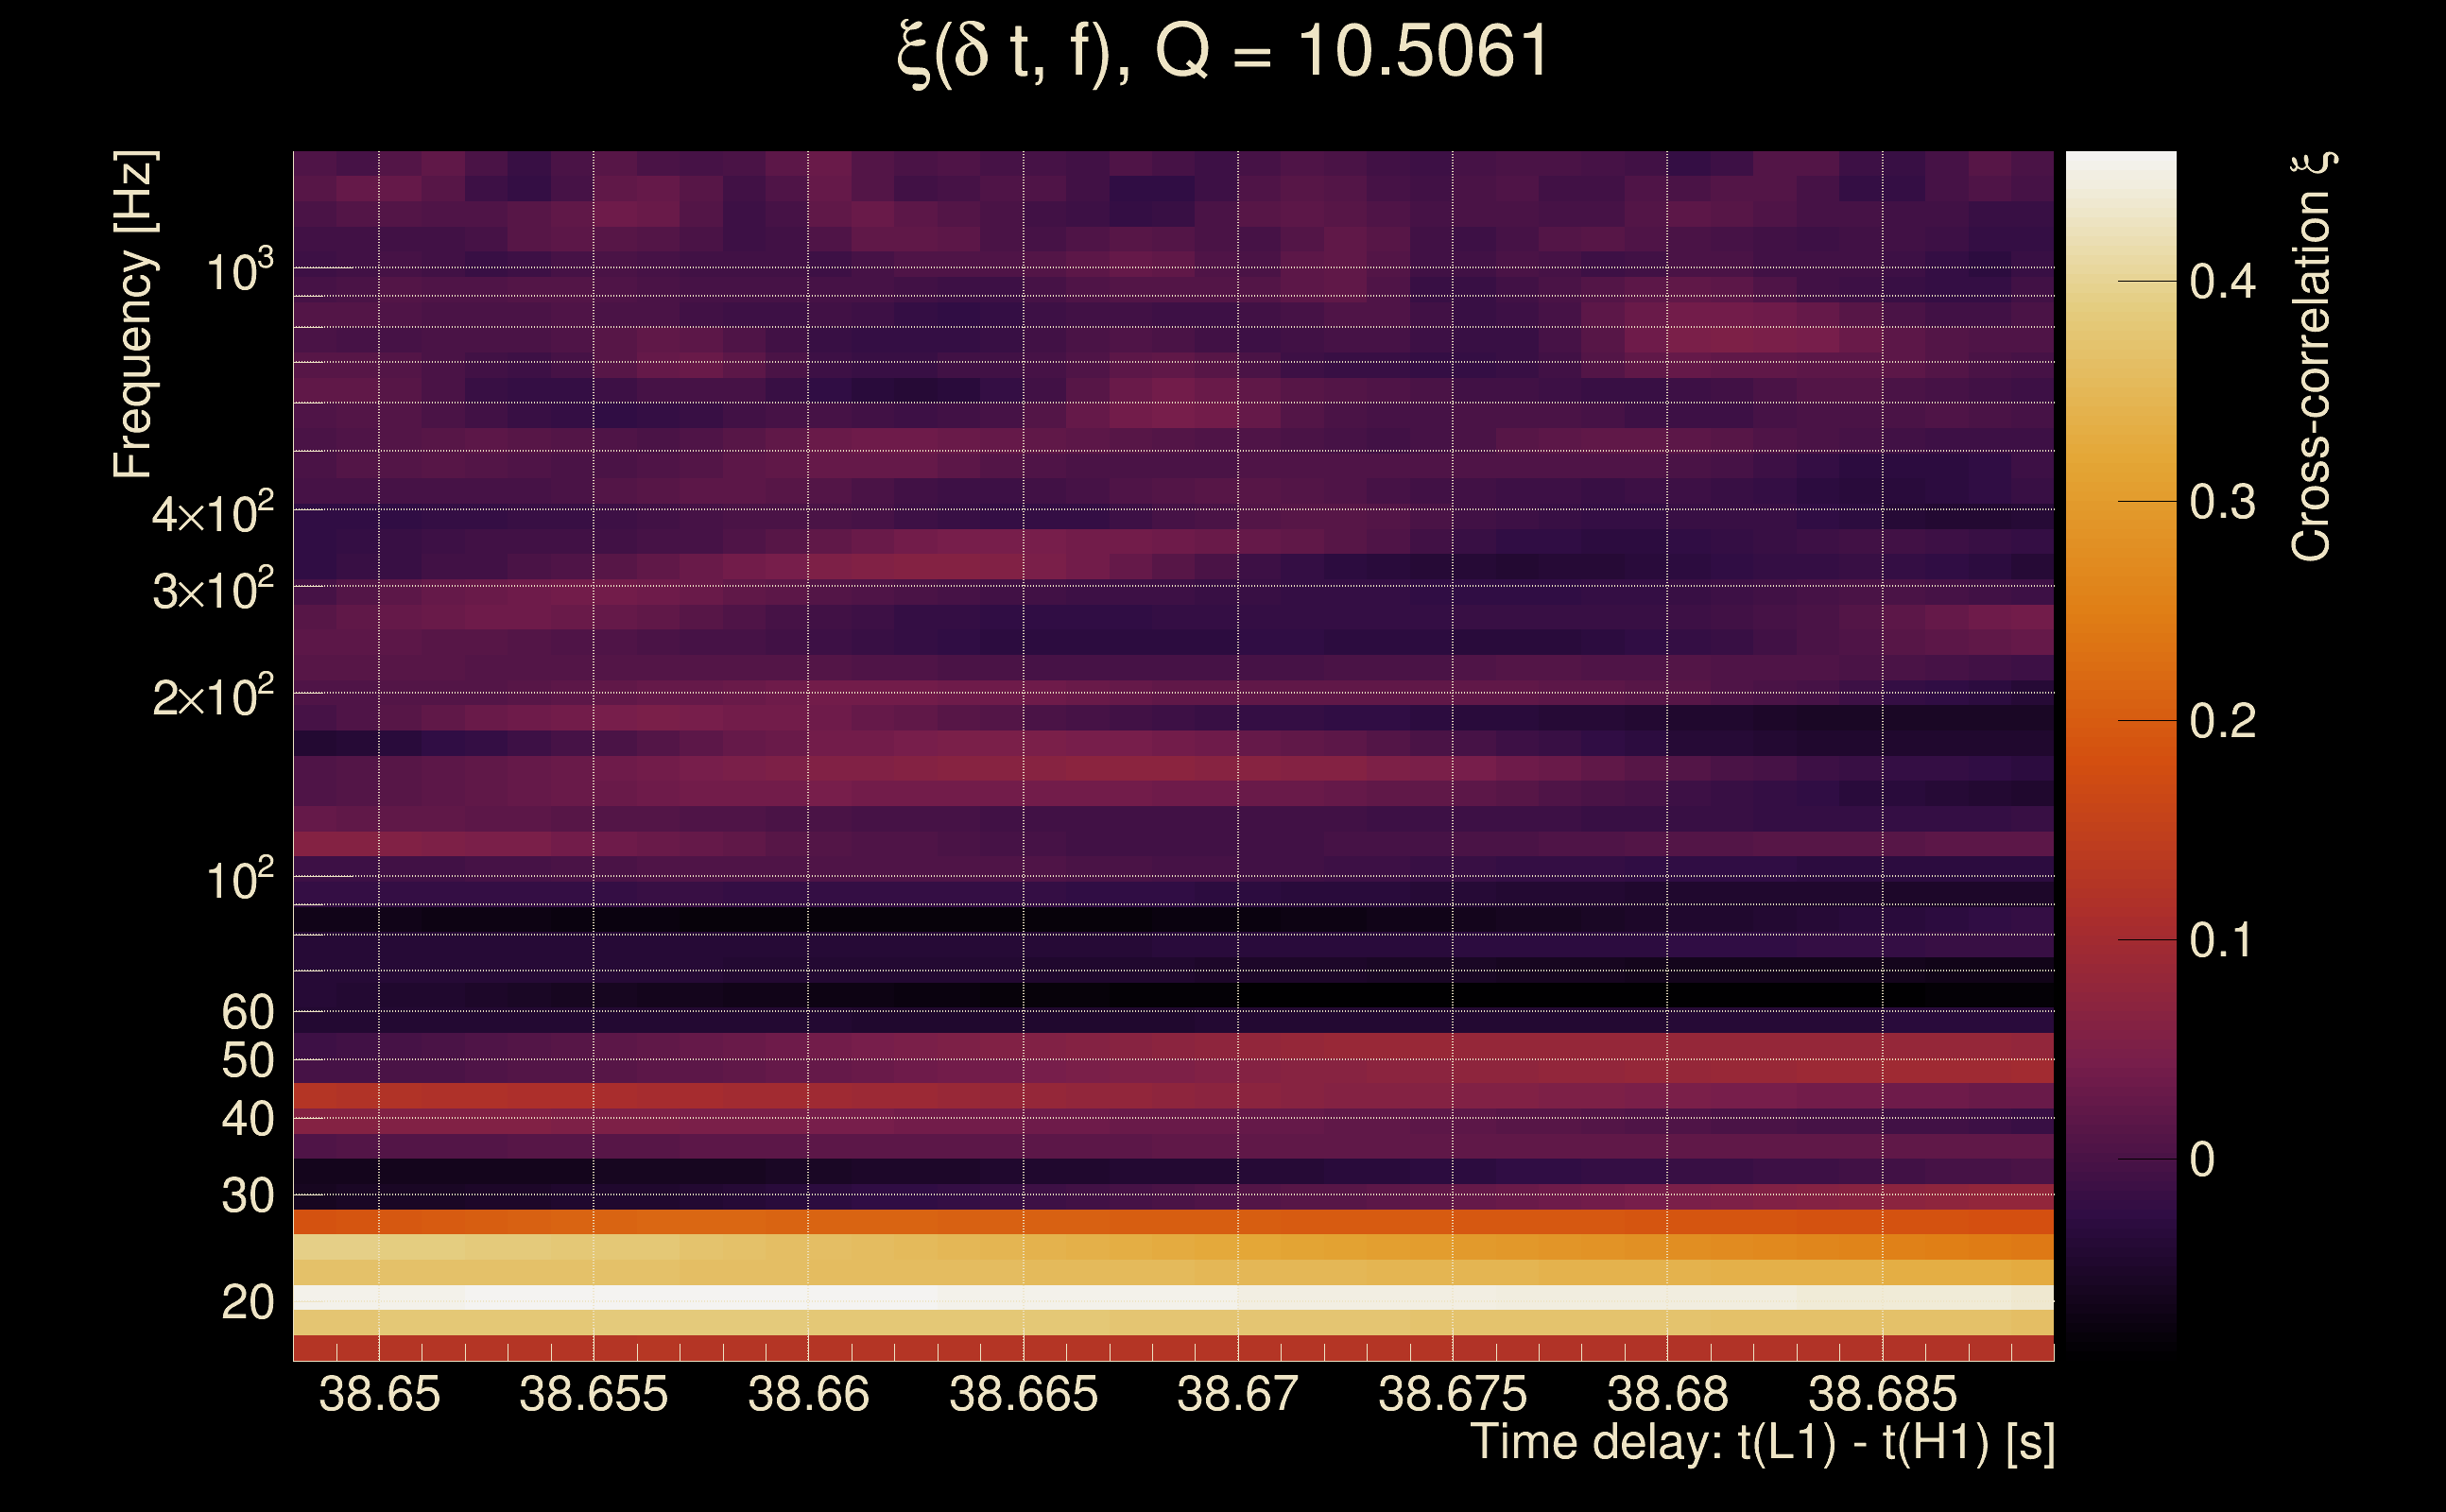Click the x-axis tick label 38.685

1882,1394
